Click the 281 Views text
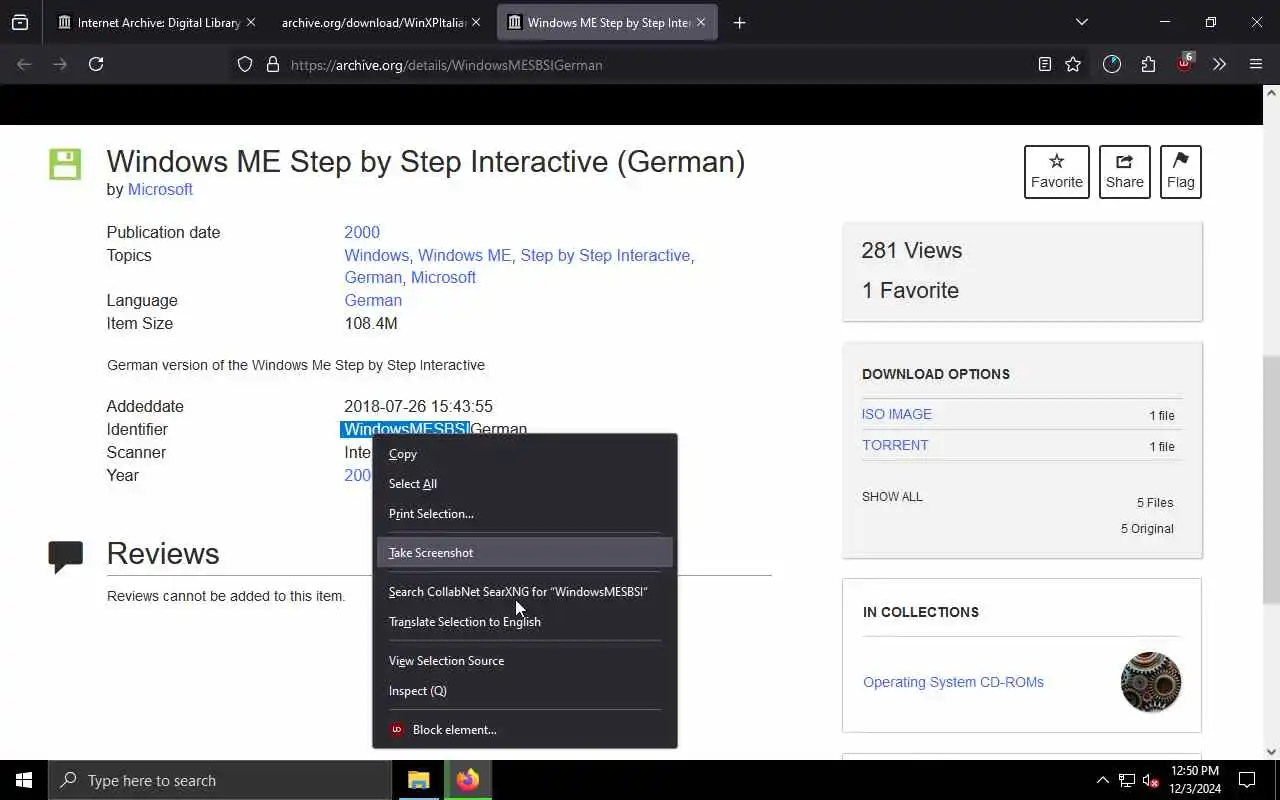 tap(912, 250)
